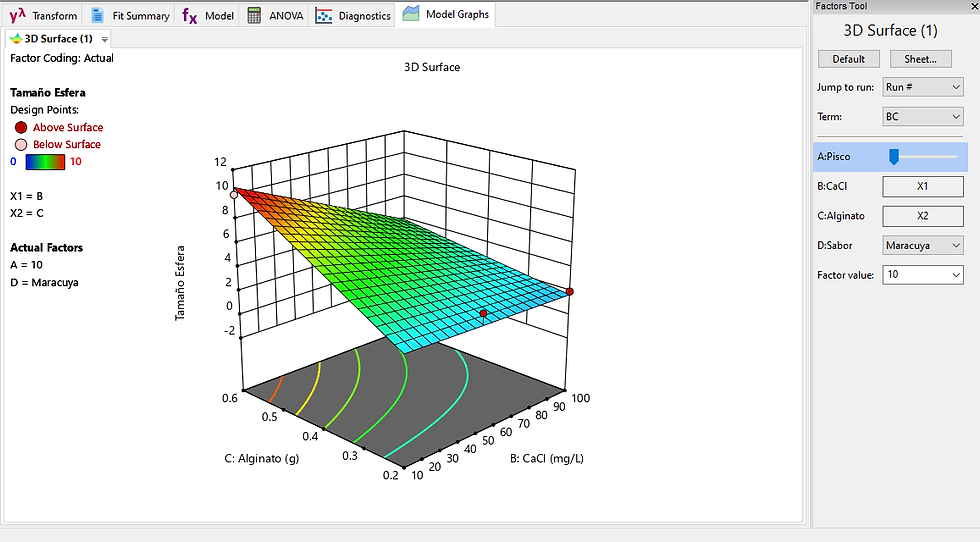Click the Sheet... button
The height and width of the screenshot is (542, 980).
pyautogui.click(x=920, y=59)
